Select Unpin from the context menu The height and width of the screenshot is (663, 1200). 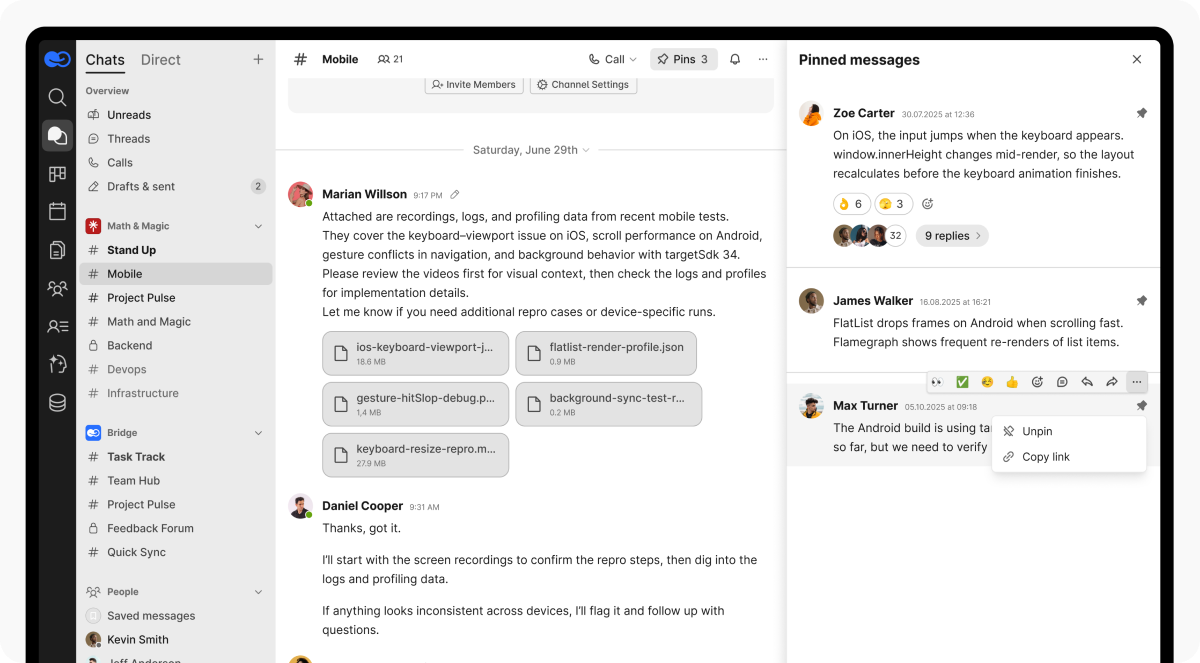point(1037,431)
